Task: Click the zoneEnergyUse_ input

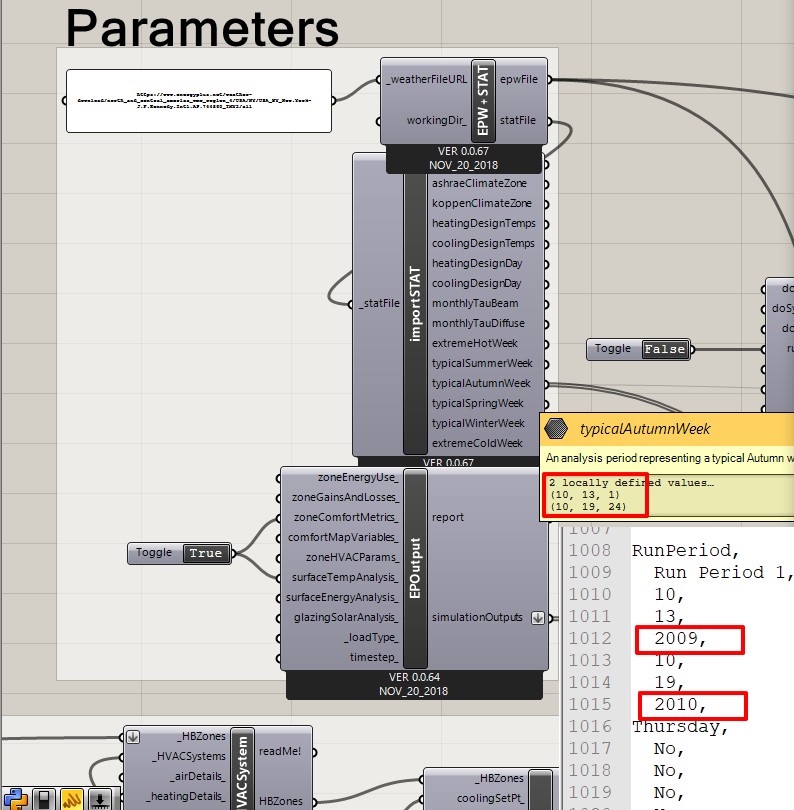Action: pyautogui.click(x=358, y=477)
